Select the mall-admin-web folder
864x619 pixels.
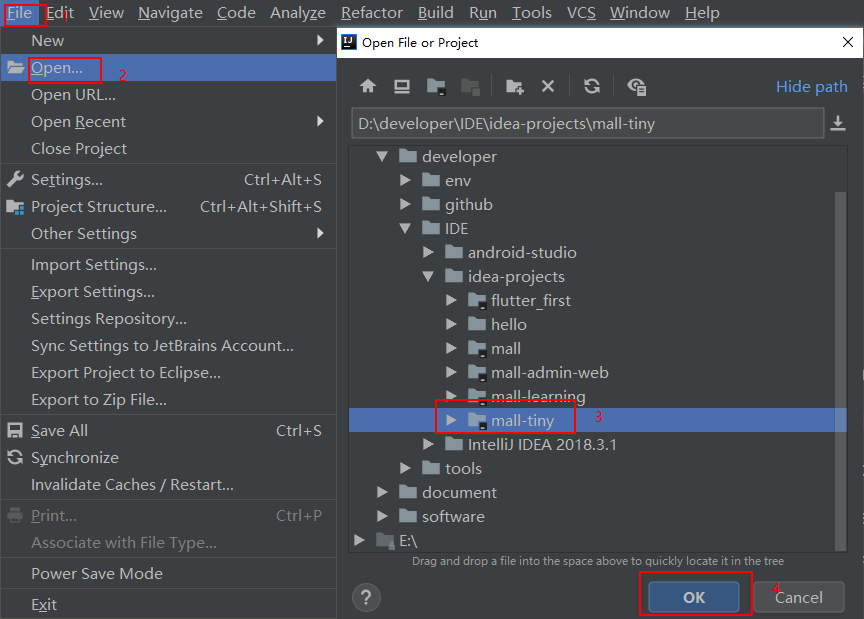[x=549, y=372]
